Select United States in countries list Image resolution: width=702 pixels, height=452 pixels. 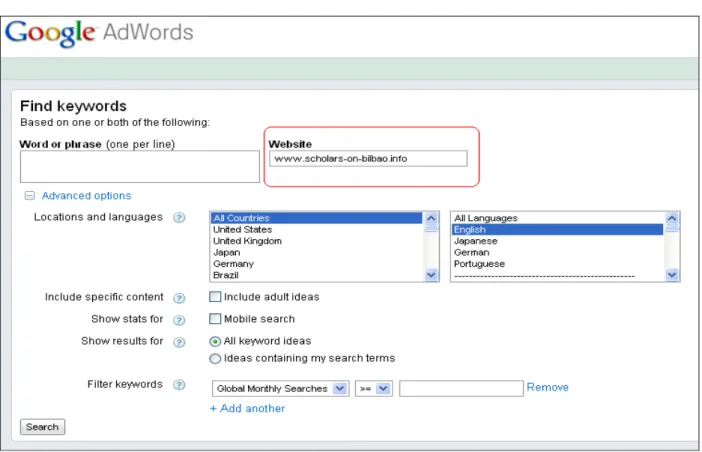[317, 230]
